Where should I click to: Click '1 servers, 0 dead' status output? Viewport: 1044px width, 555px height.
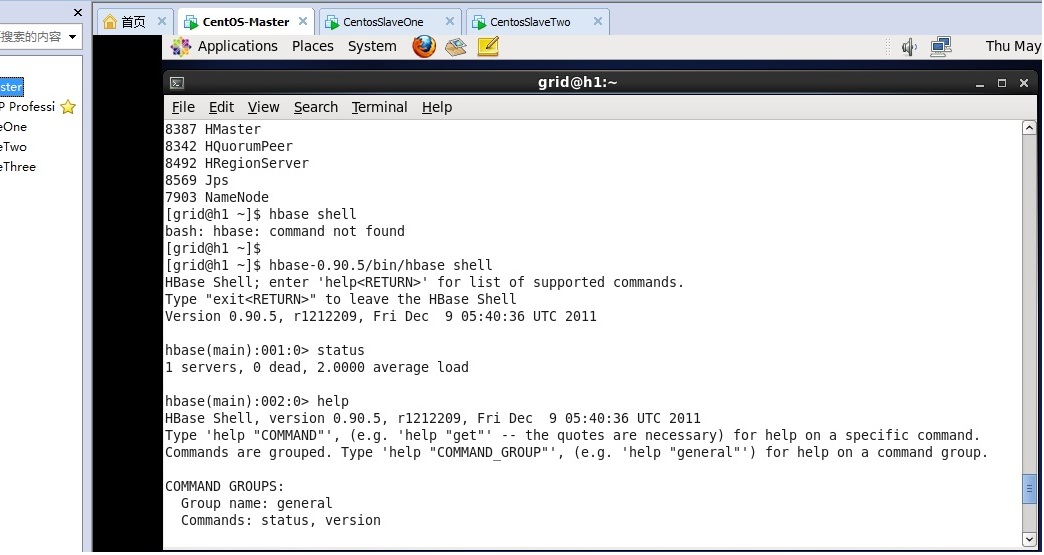[317, 367]
